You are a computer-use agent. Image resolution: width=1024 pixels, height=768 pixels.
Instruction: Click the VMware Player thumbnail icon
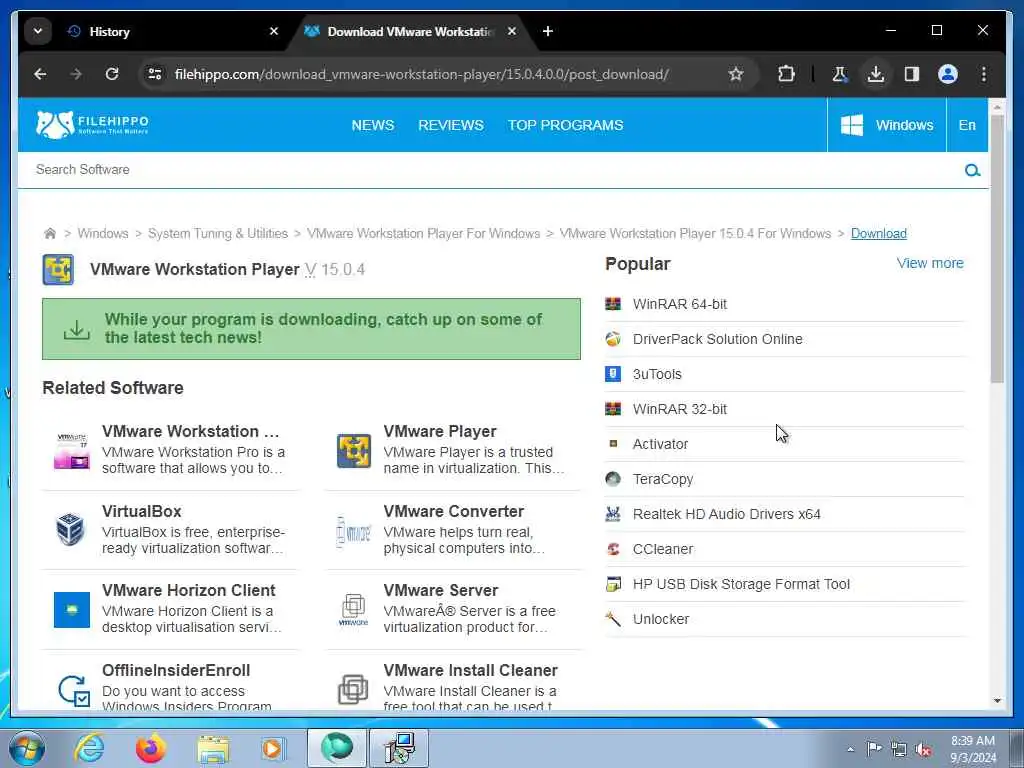pos(353,451)
